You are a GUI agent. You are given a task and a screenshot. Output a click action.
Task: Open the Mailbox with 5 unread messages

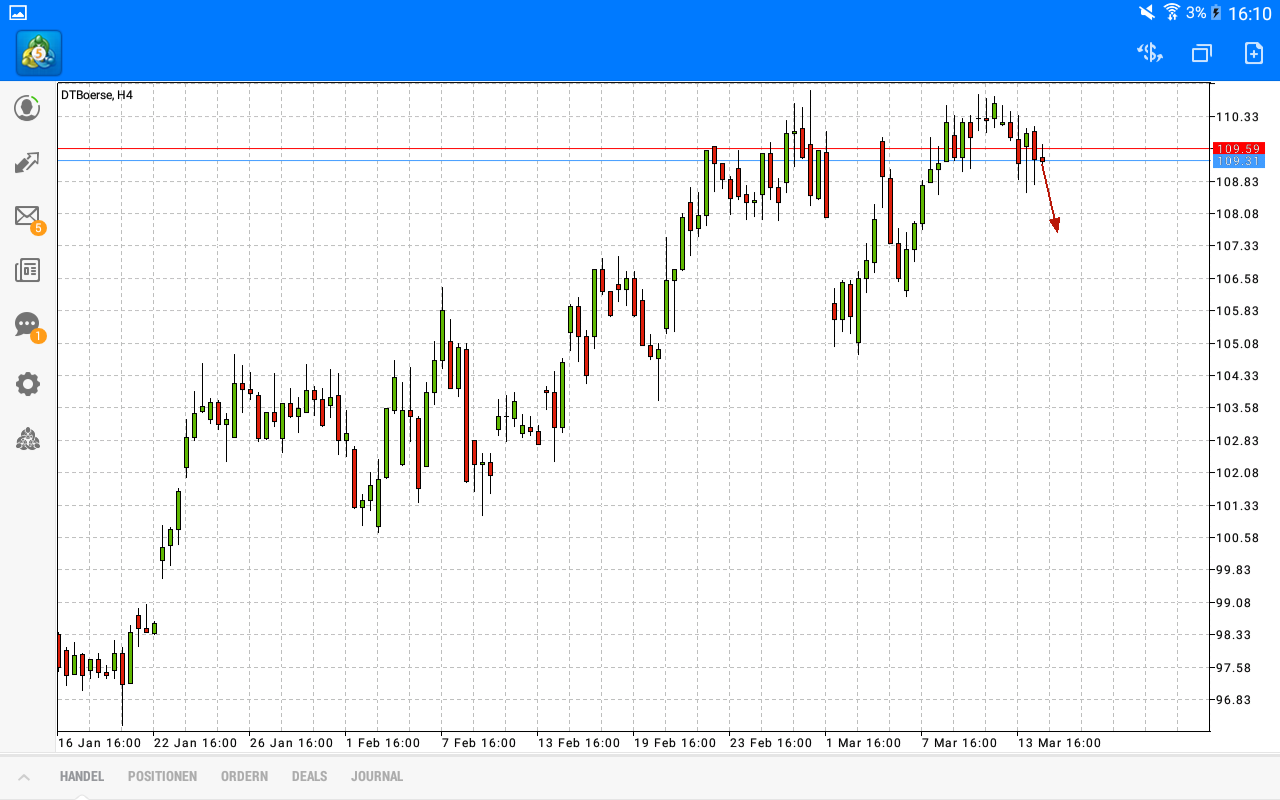[x=27, y=216]
